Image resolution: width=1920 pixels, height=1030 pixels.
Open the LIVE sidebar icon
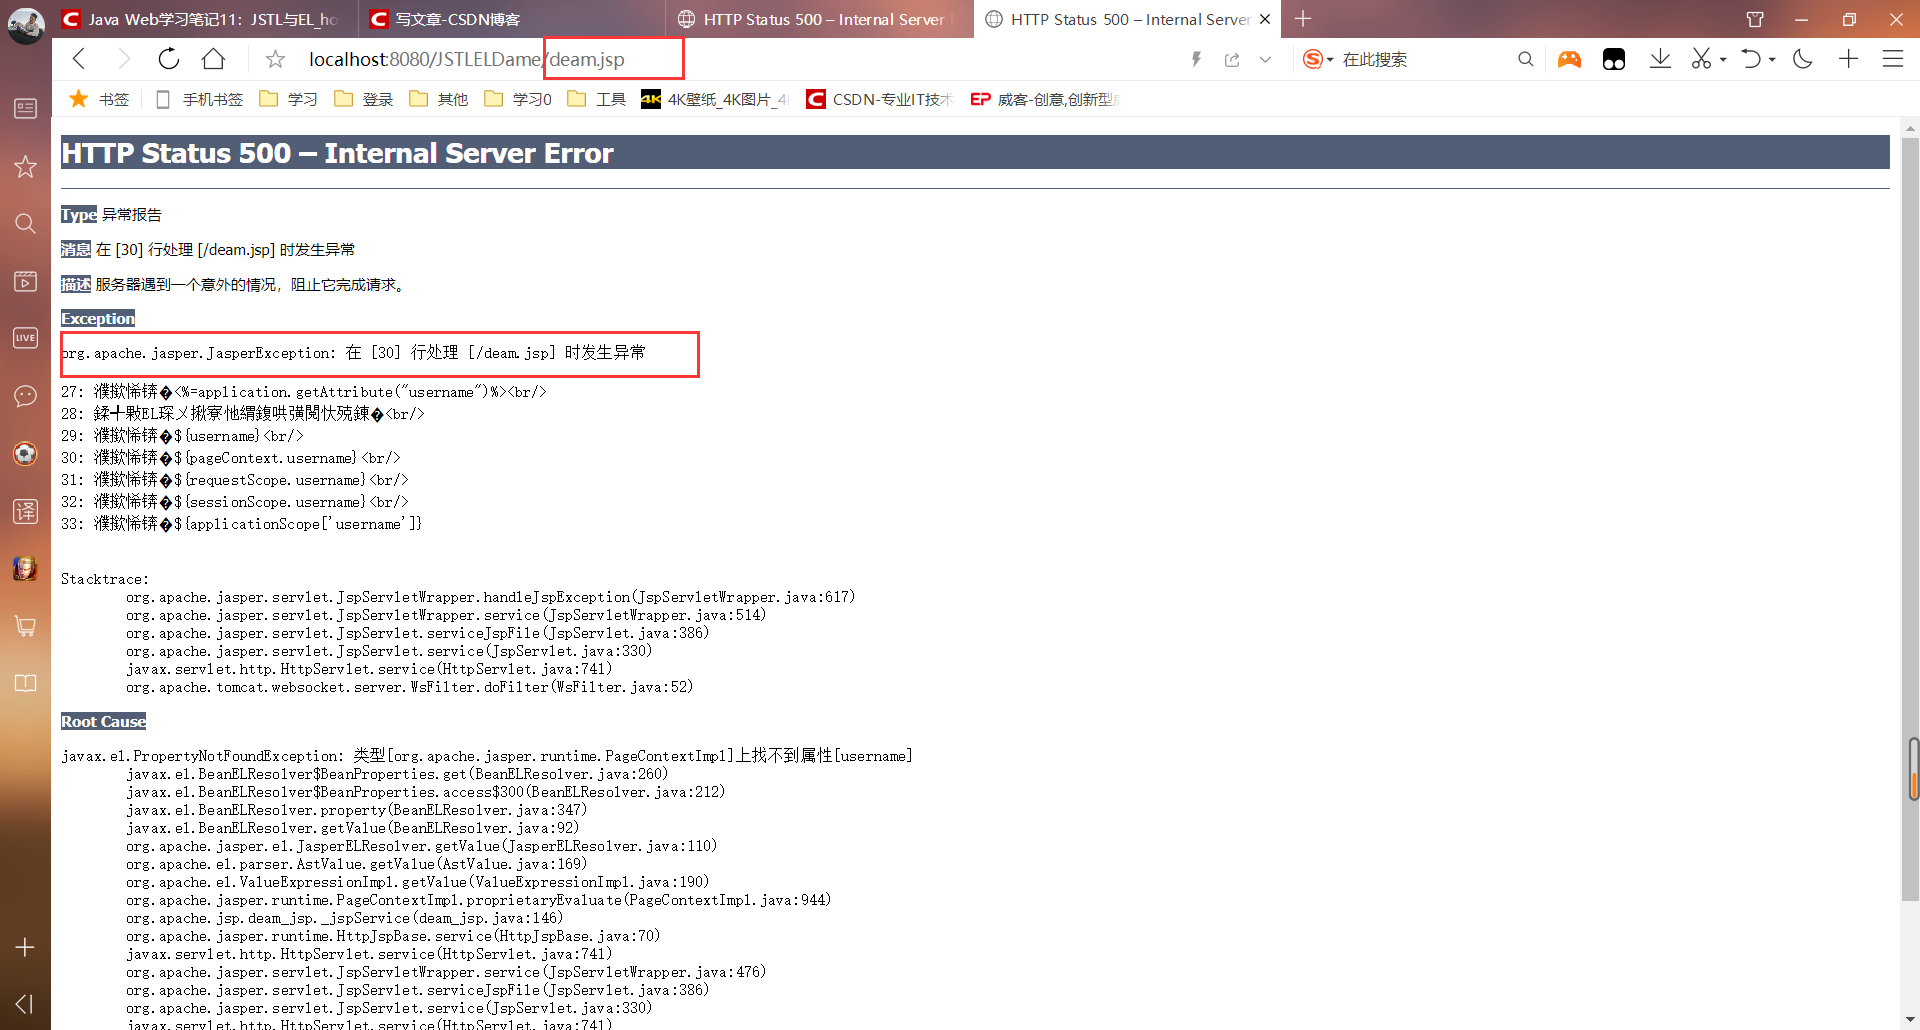coord(26,338)
